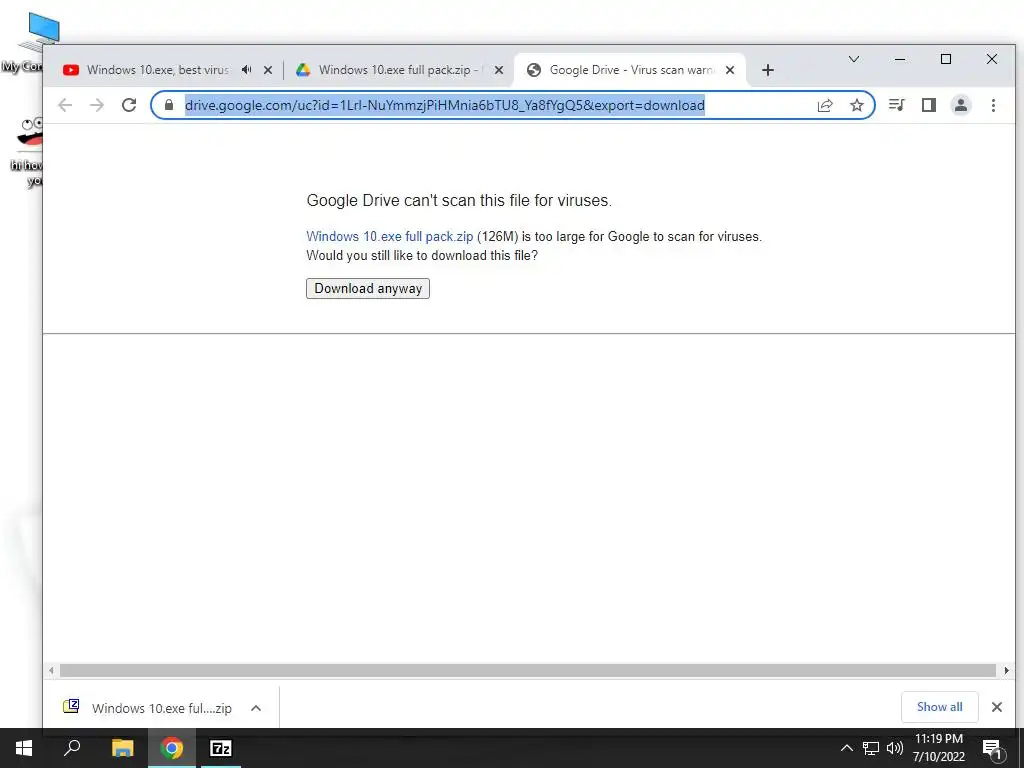Click the Chrome taskbar icon
1024x768 pixels.
(x=172, y=748)
